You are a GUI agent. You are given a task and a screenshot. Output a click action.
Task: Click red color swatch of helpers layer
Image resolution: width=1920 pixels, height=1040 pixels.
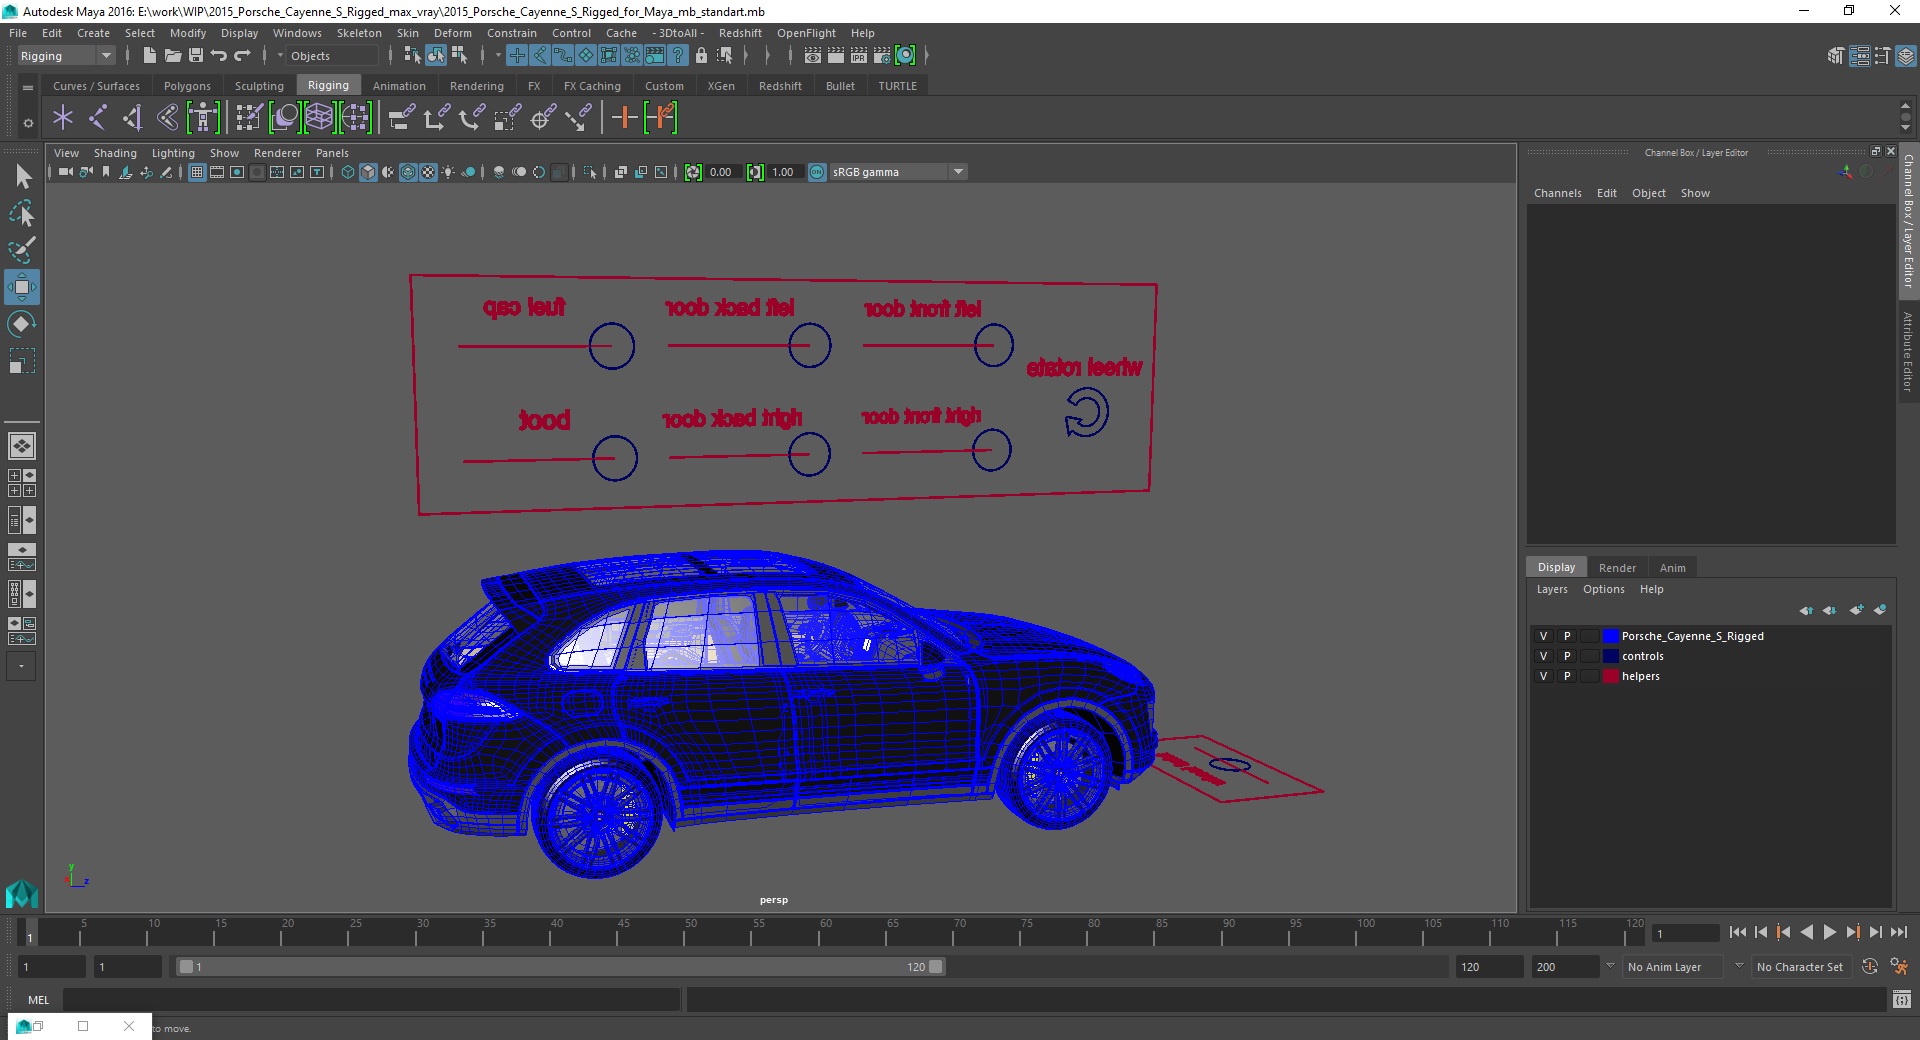1610,676
